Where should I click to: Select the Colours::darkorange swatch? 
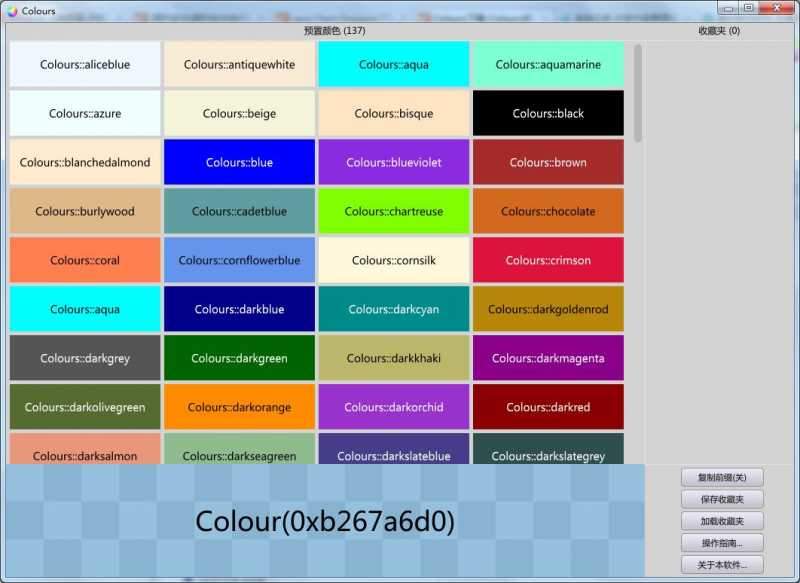(239, 407)
